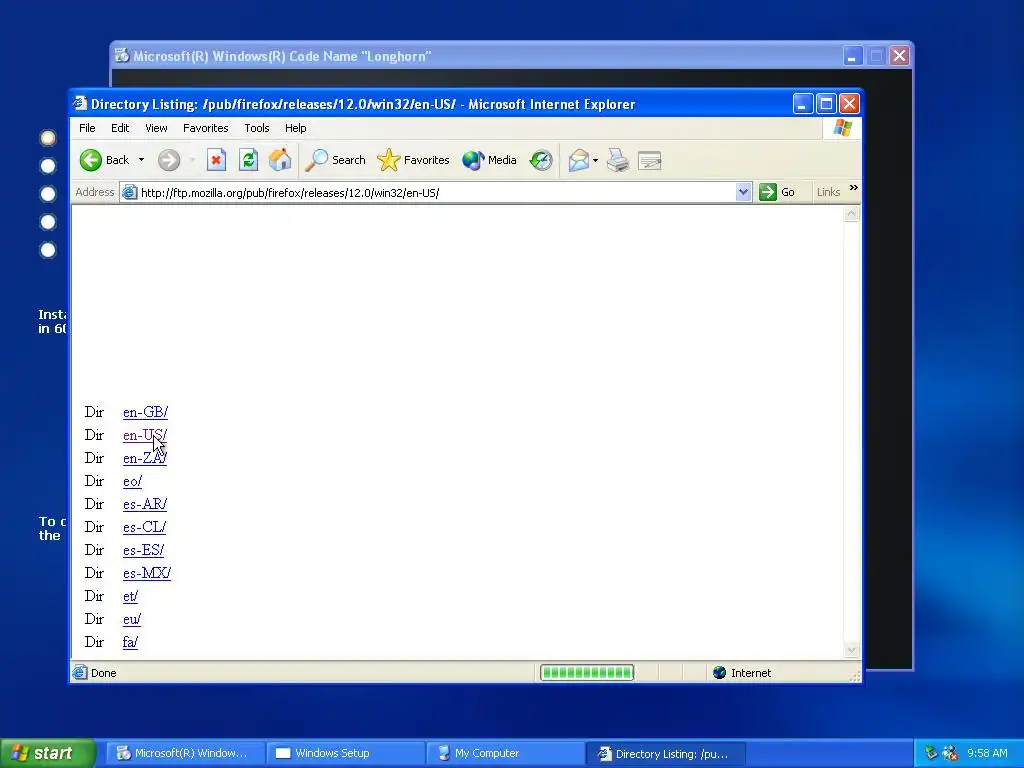Viewport: 1024px width, 768px height.
Task: Open the es-MX/ directory link
Action: (146, 573)
